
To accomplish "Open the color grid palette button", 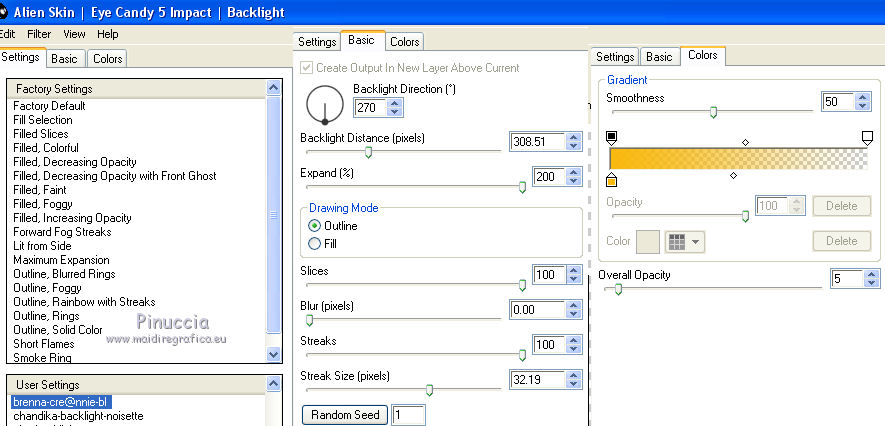I will pos(685,242).
